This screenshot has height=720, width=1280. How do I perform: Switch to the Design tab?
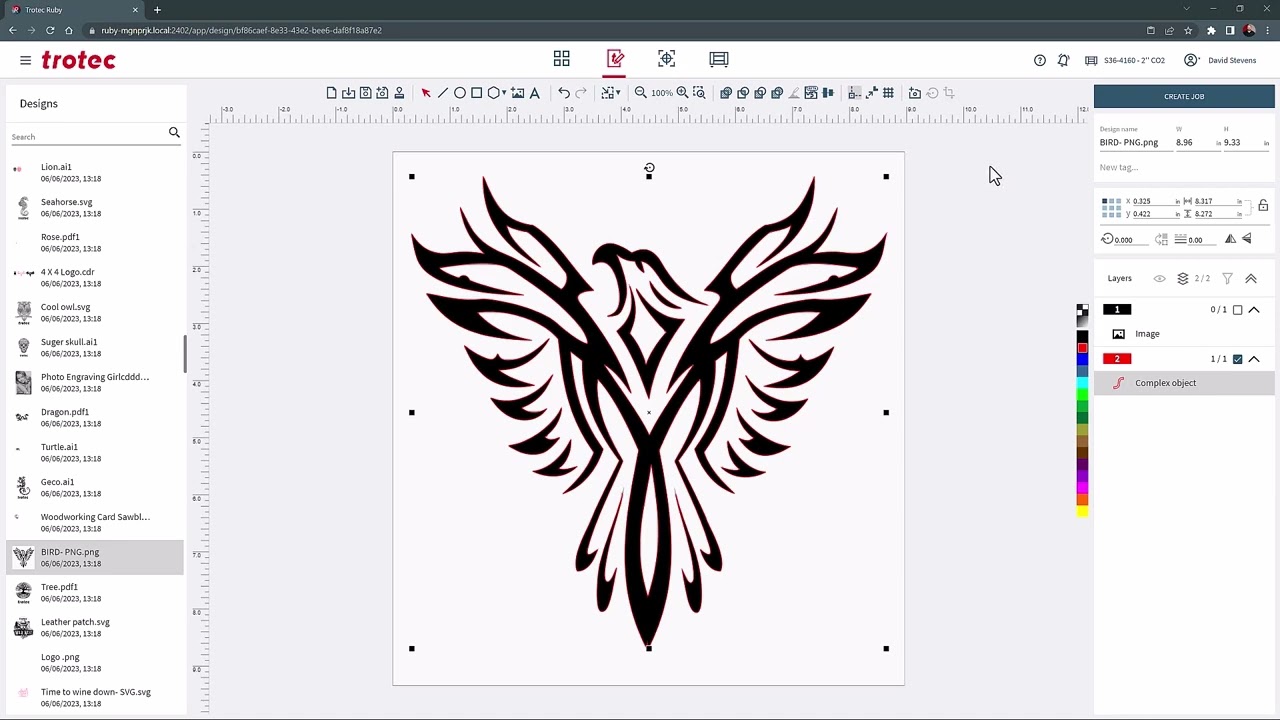pos(615,59)
